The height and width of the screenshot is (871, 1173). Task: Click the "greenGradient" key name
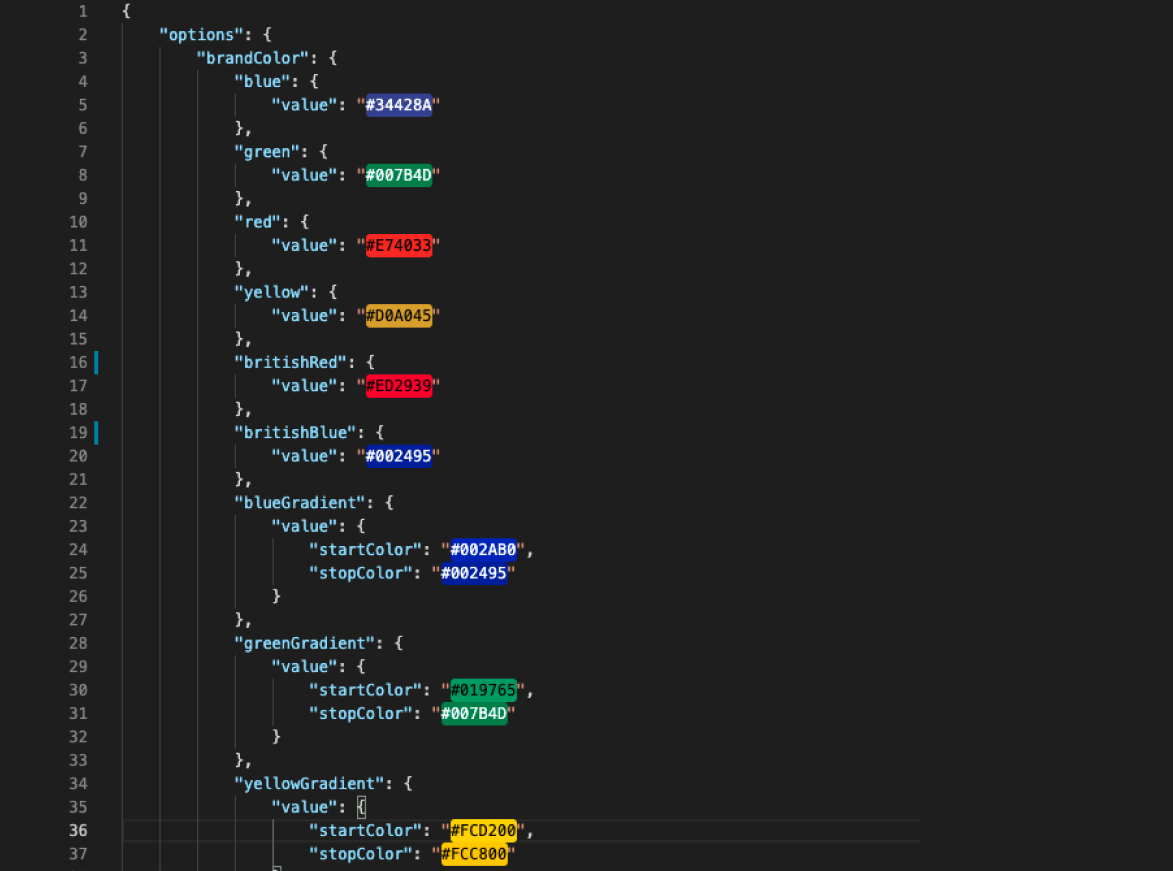(304, 644)
